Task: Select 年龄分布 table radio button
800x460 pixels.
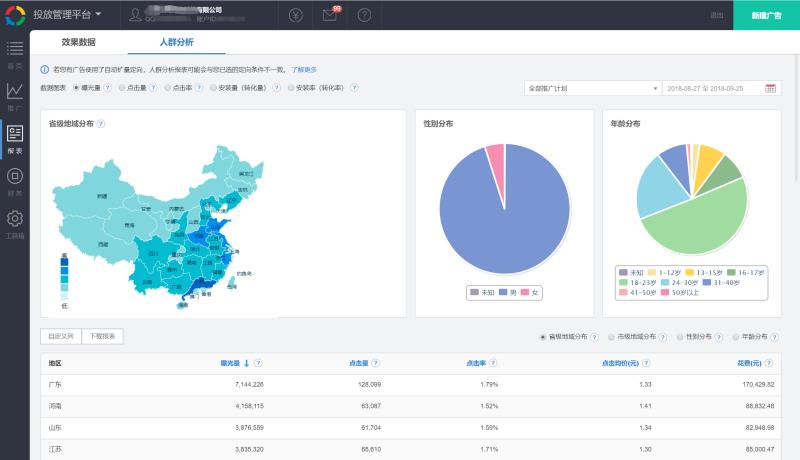Action: pyautogui.click(x=736, y=337)
